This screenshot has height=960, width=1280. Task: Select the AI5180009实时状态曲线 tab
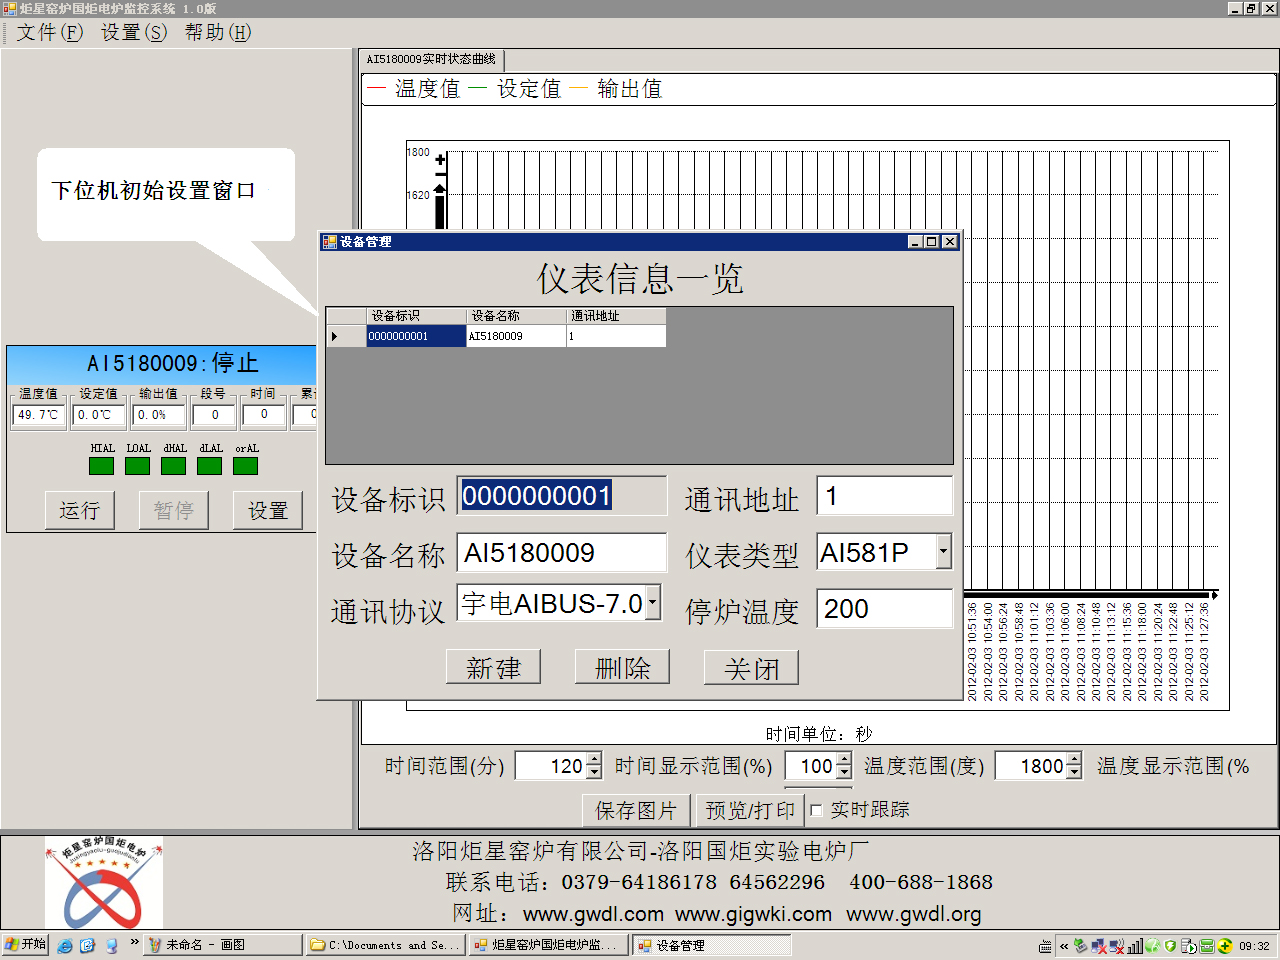(x=431, y=60)
